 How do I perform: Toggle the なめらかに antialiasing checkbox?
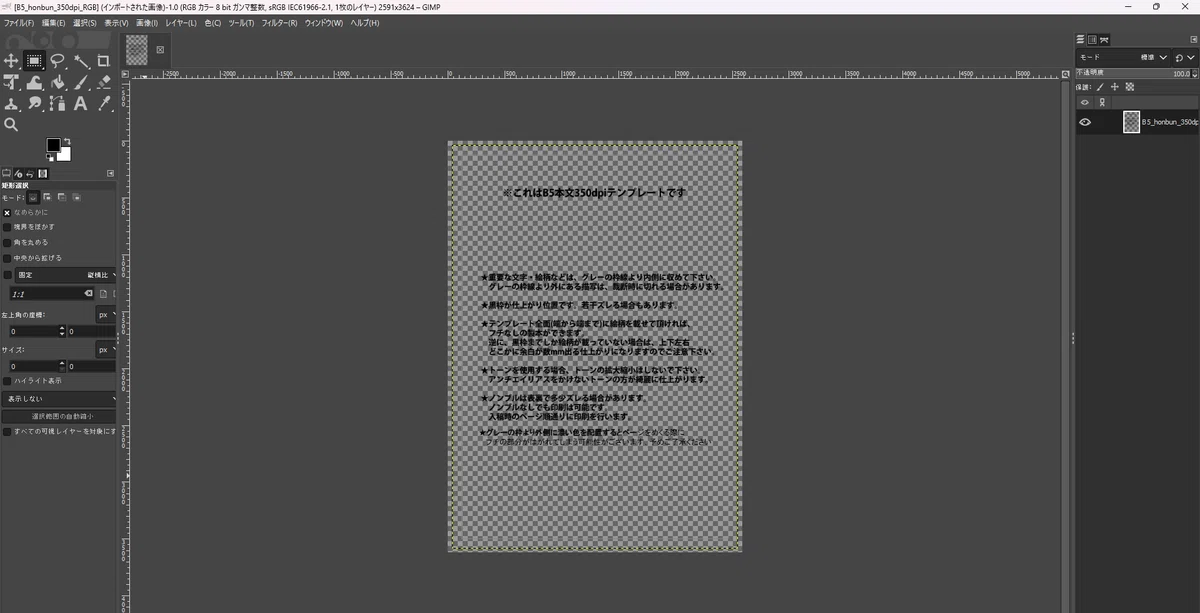[7, 212]
